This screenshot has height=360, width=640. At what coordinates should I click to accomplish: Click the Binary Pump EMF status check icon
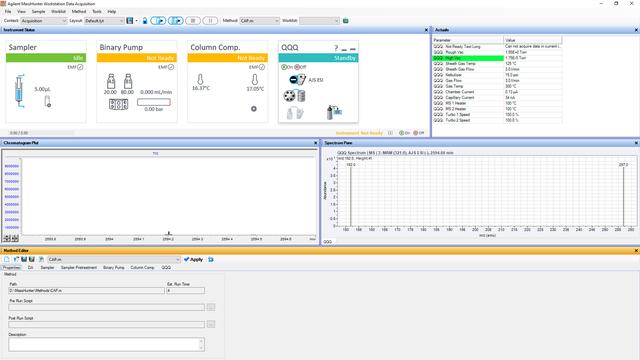point(171,67)
